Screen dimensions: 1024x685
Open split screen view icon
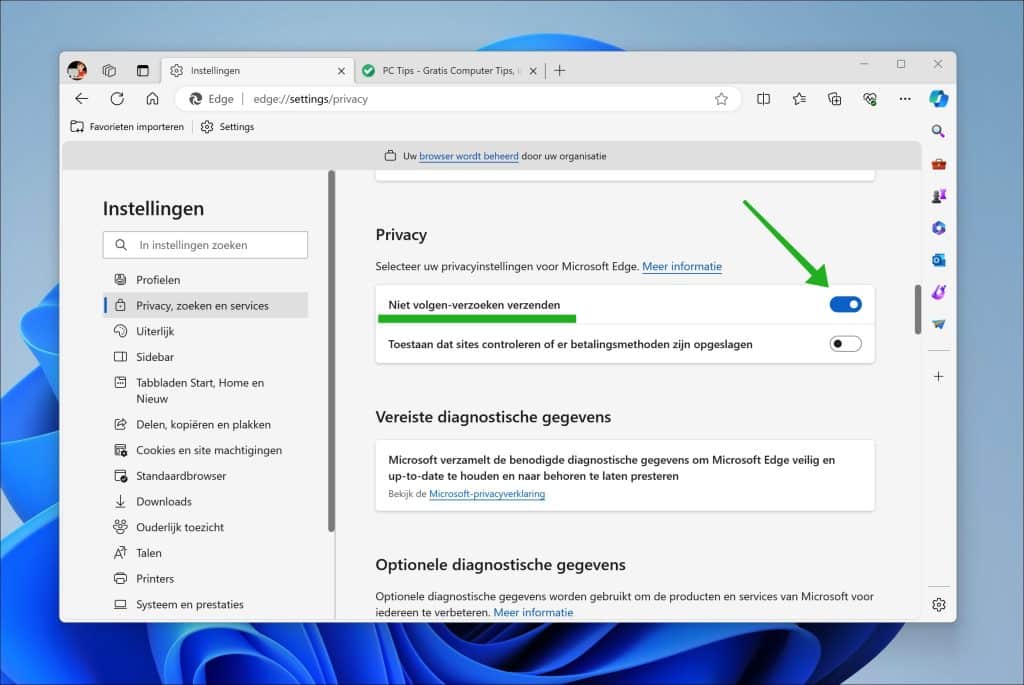(763, 99)
